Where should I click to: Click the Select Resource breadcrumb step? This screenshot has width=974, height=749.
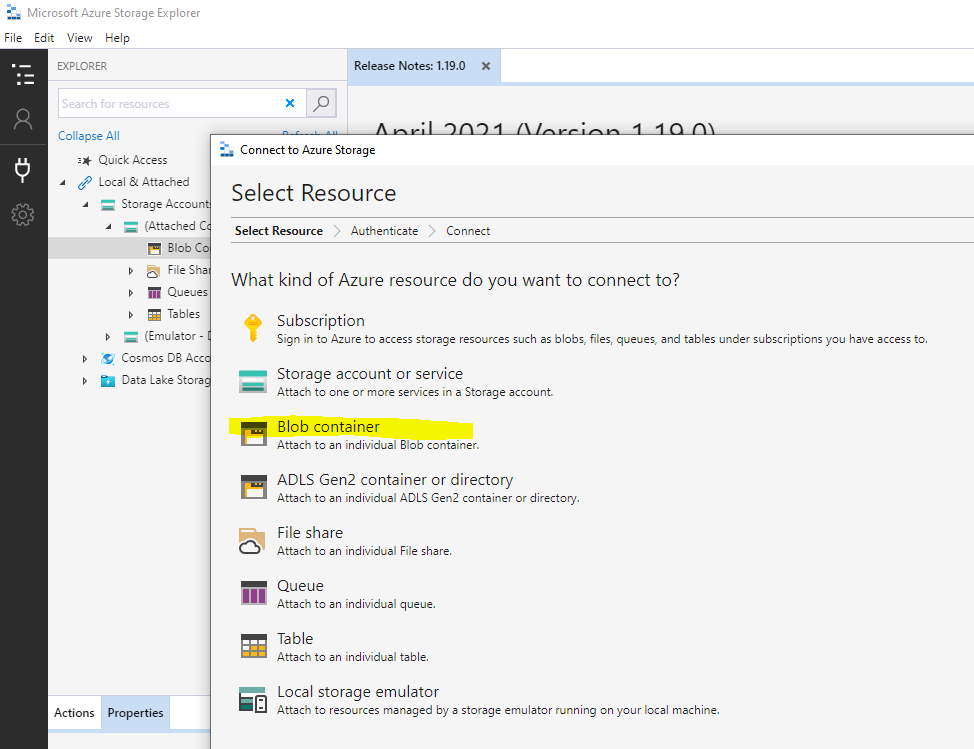pyautogui.click(x=279, y=231)
